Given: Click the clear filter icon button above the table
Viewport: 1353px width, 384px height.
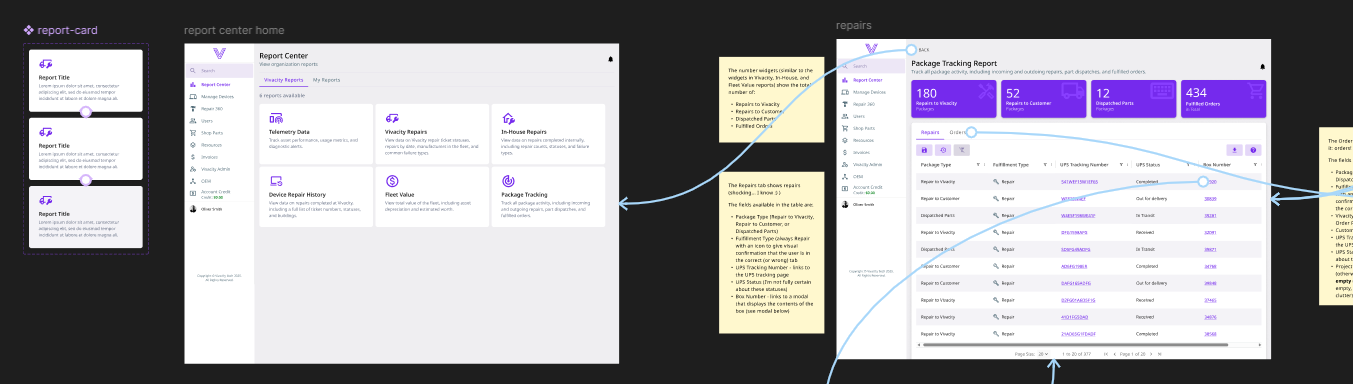Looking at the screenshot, I should [962, 150].
